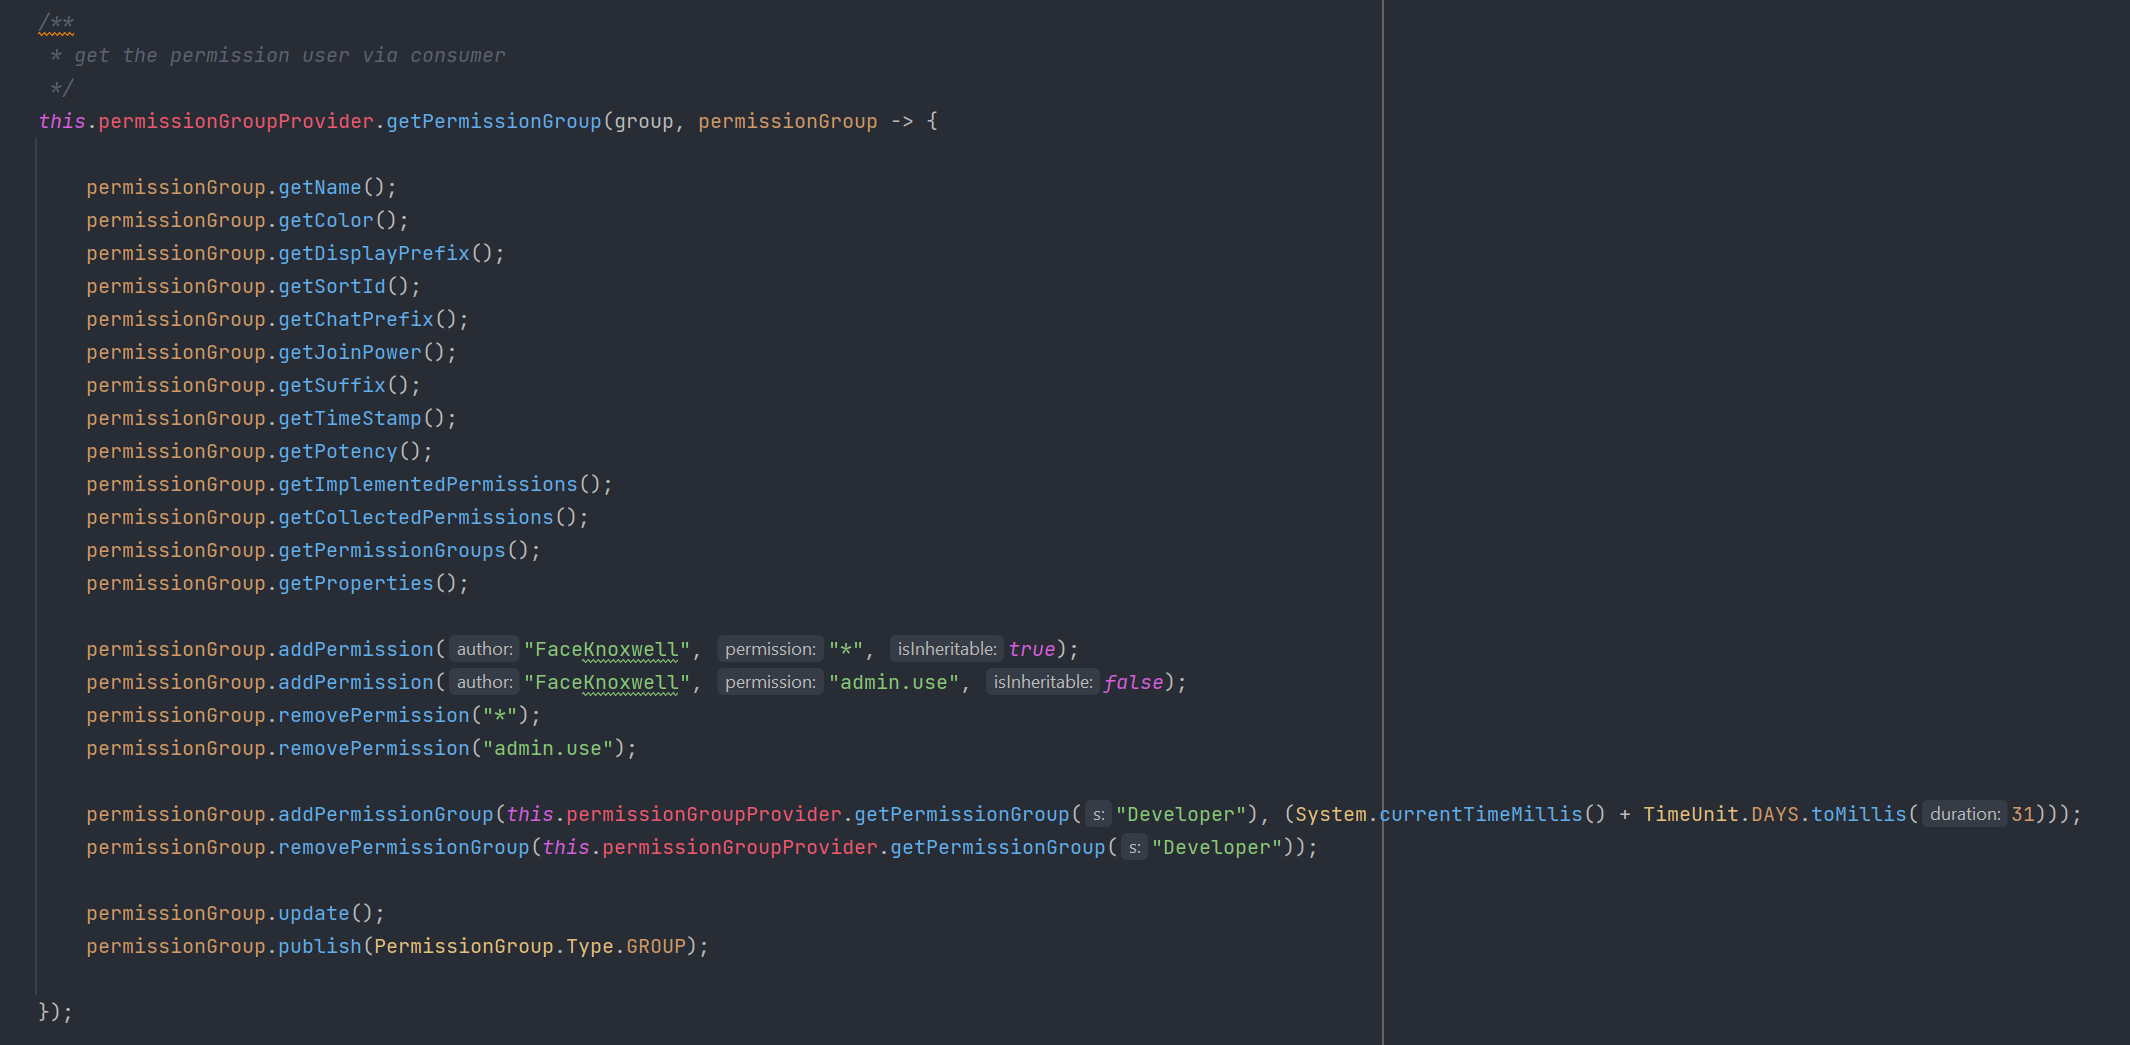Click the DAYS constant
The image size is (2130, 1045).
coord(1775,814)
